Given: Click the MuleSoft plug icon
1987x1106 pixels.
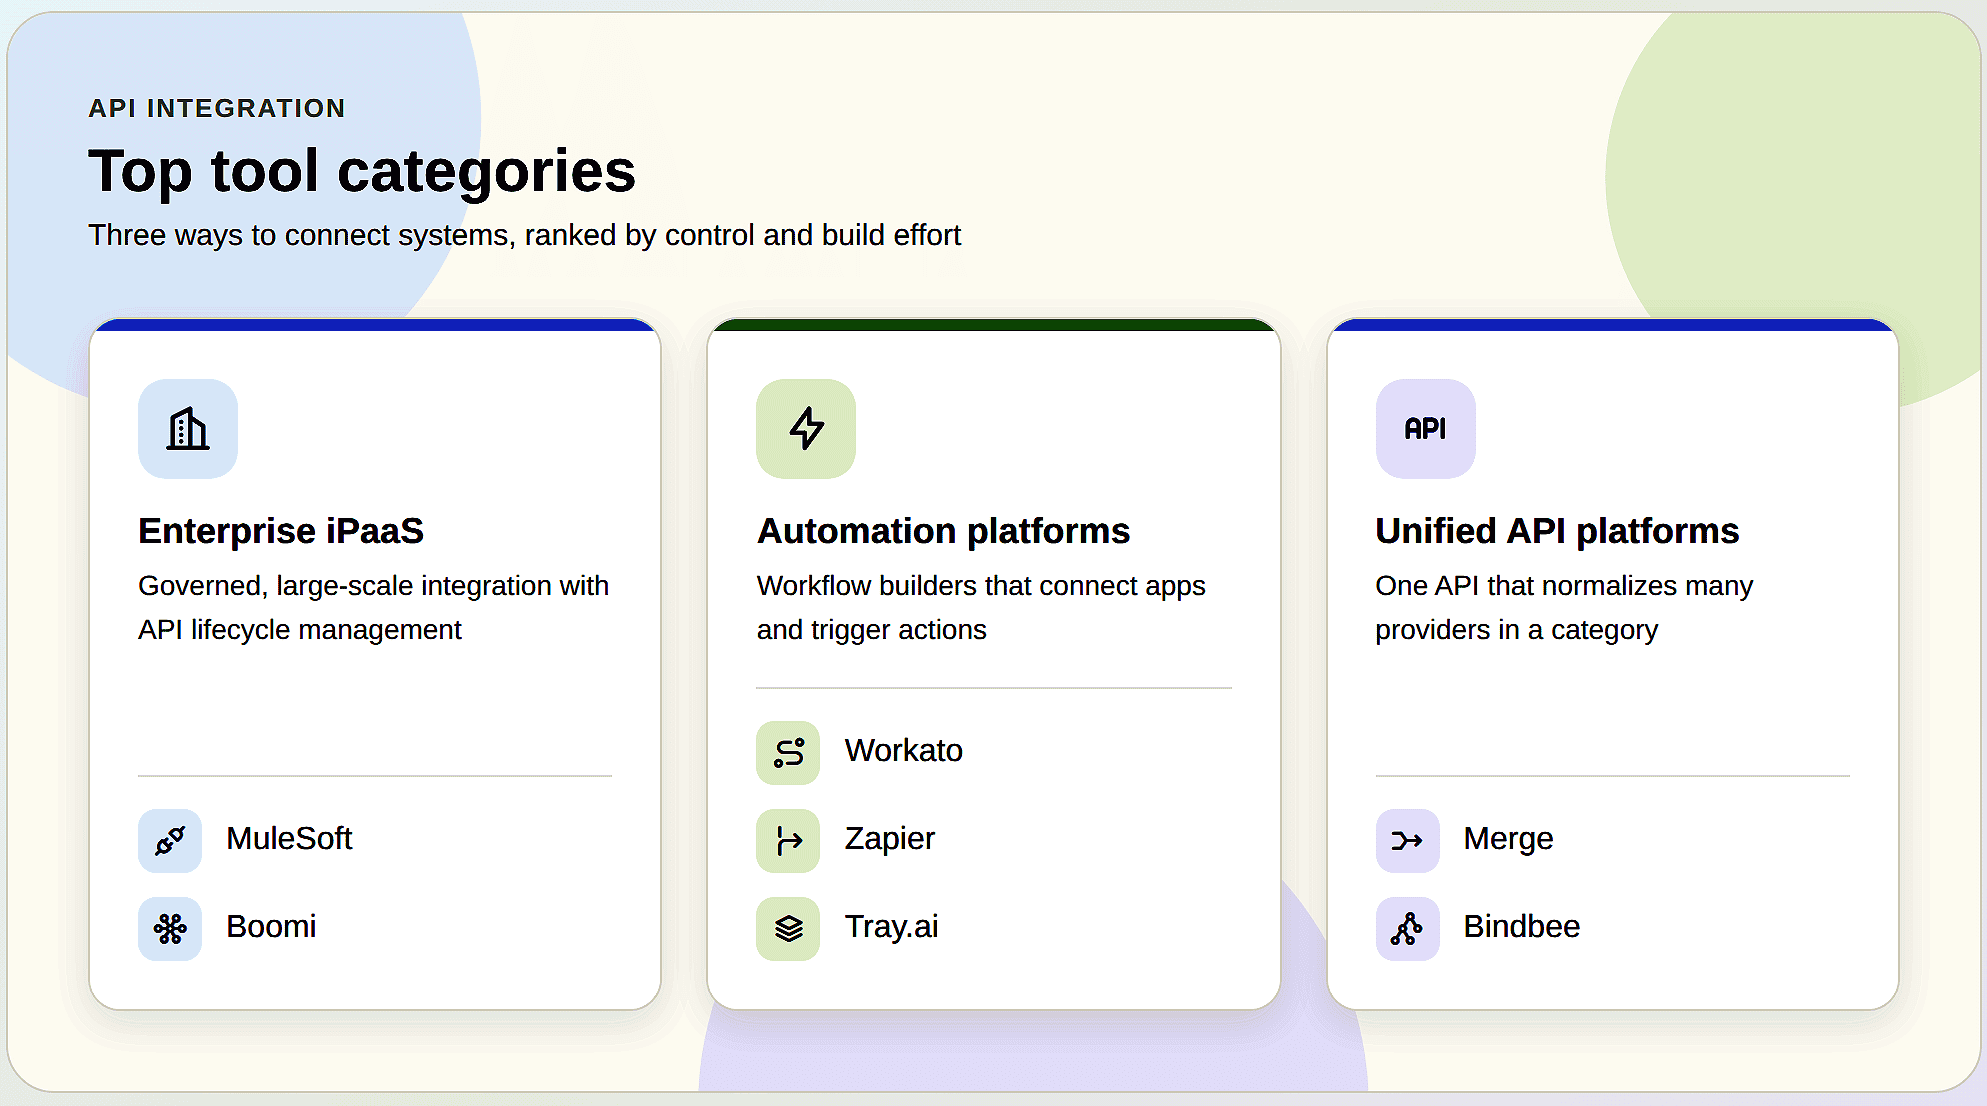Looking at the screenshot, I should point(170,841).
